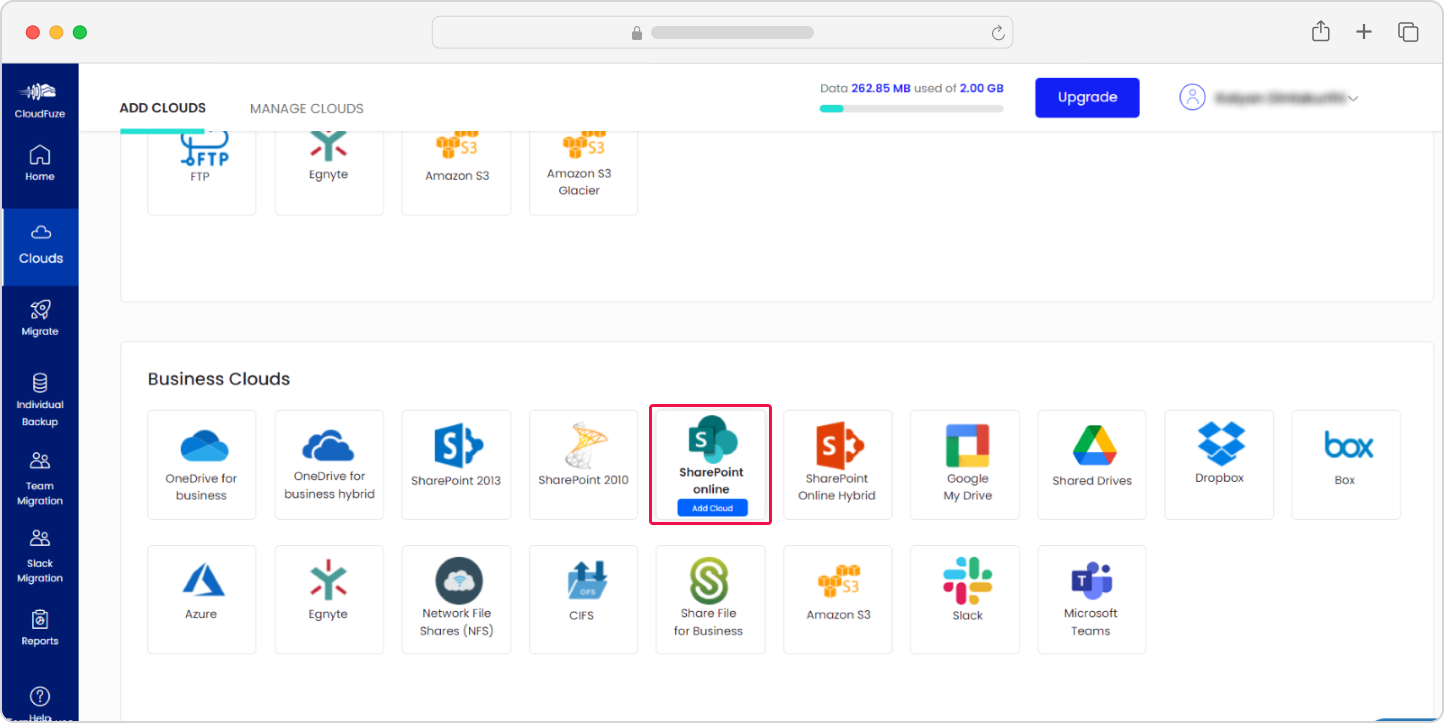Open Reports in the sidebar
Viewport: 1444px width, 723px height.
pyautogui.click(x=40, y=628)
